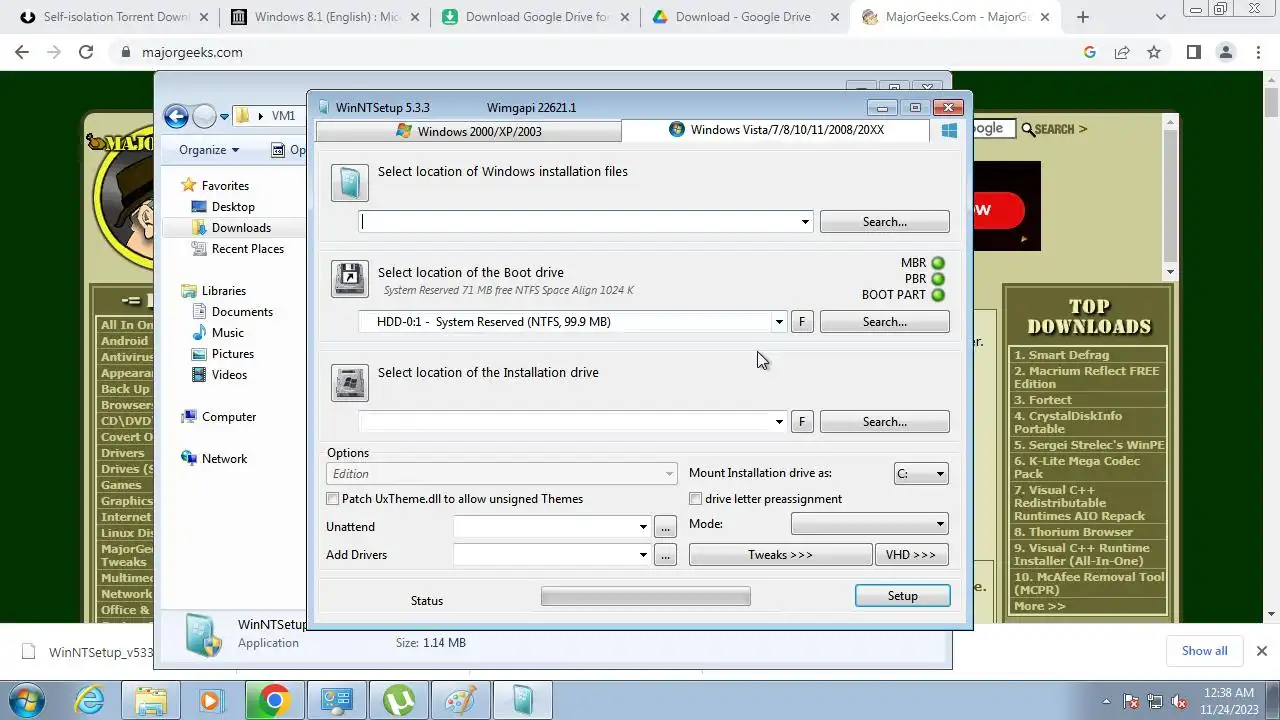Viewport: 1280px width, 720px height.
Task: Enable drive letter preassignment
Action: click(x=696, y=499)
